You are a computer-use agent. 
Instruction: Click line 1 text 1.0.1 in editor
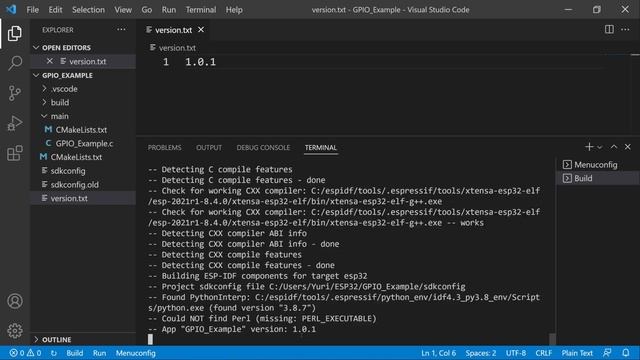click(200, 62)
